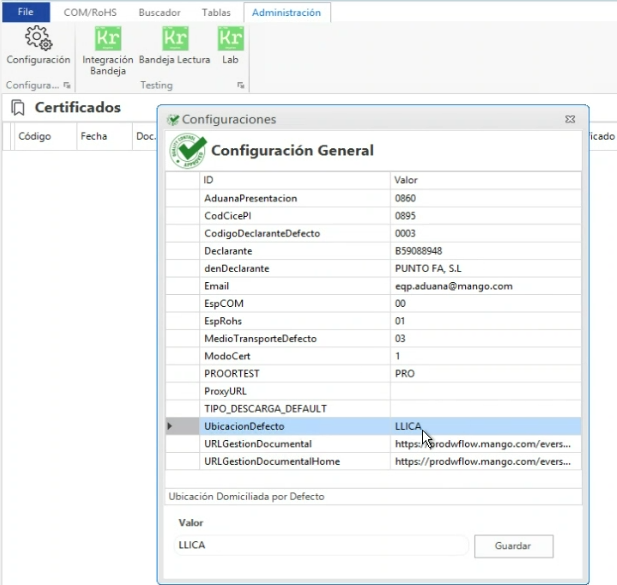This screenshot has width=617, height=585.
Task: Launch the Bandeja Lectura tool
Action: 175,40
